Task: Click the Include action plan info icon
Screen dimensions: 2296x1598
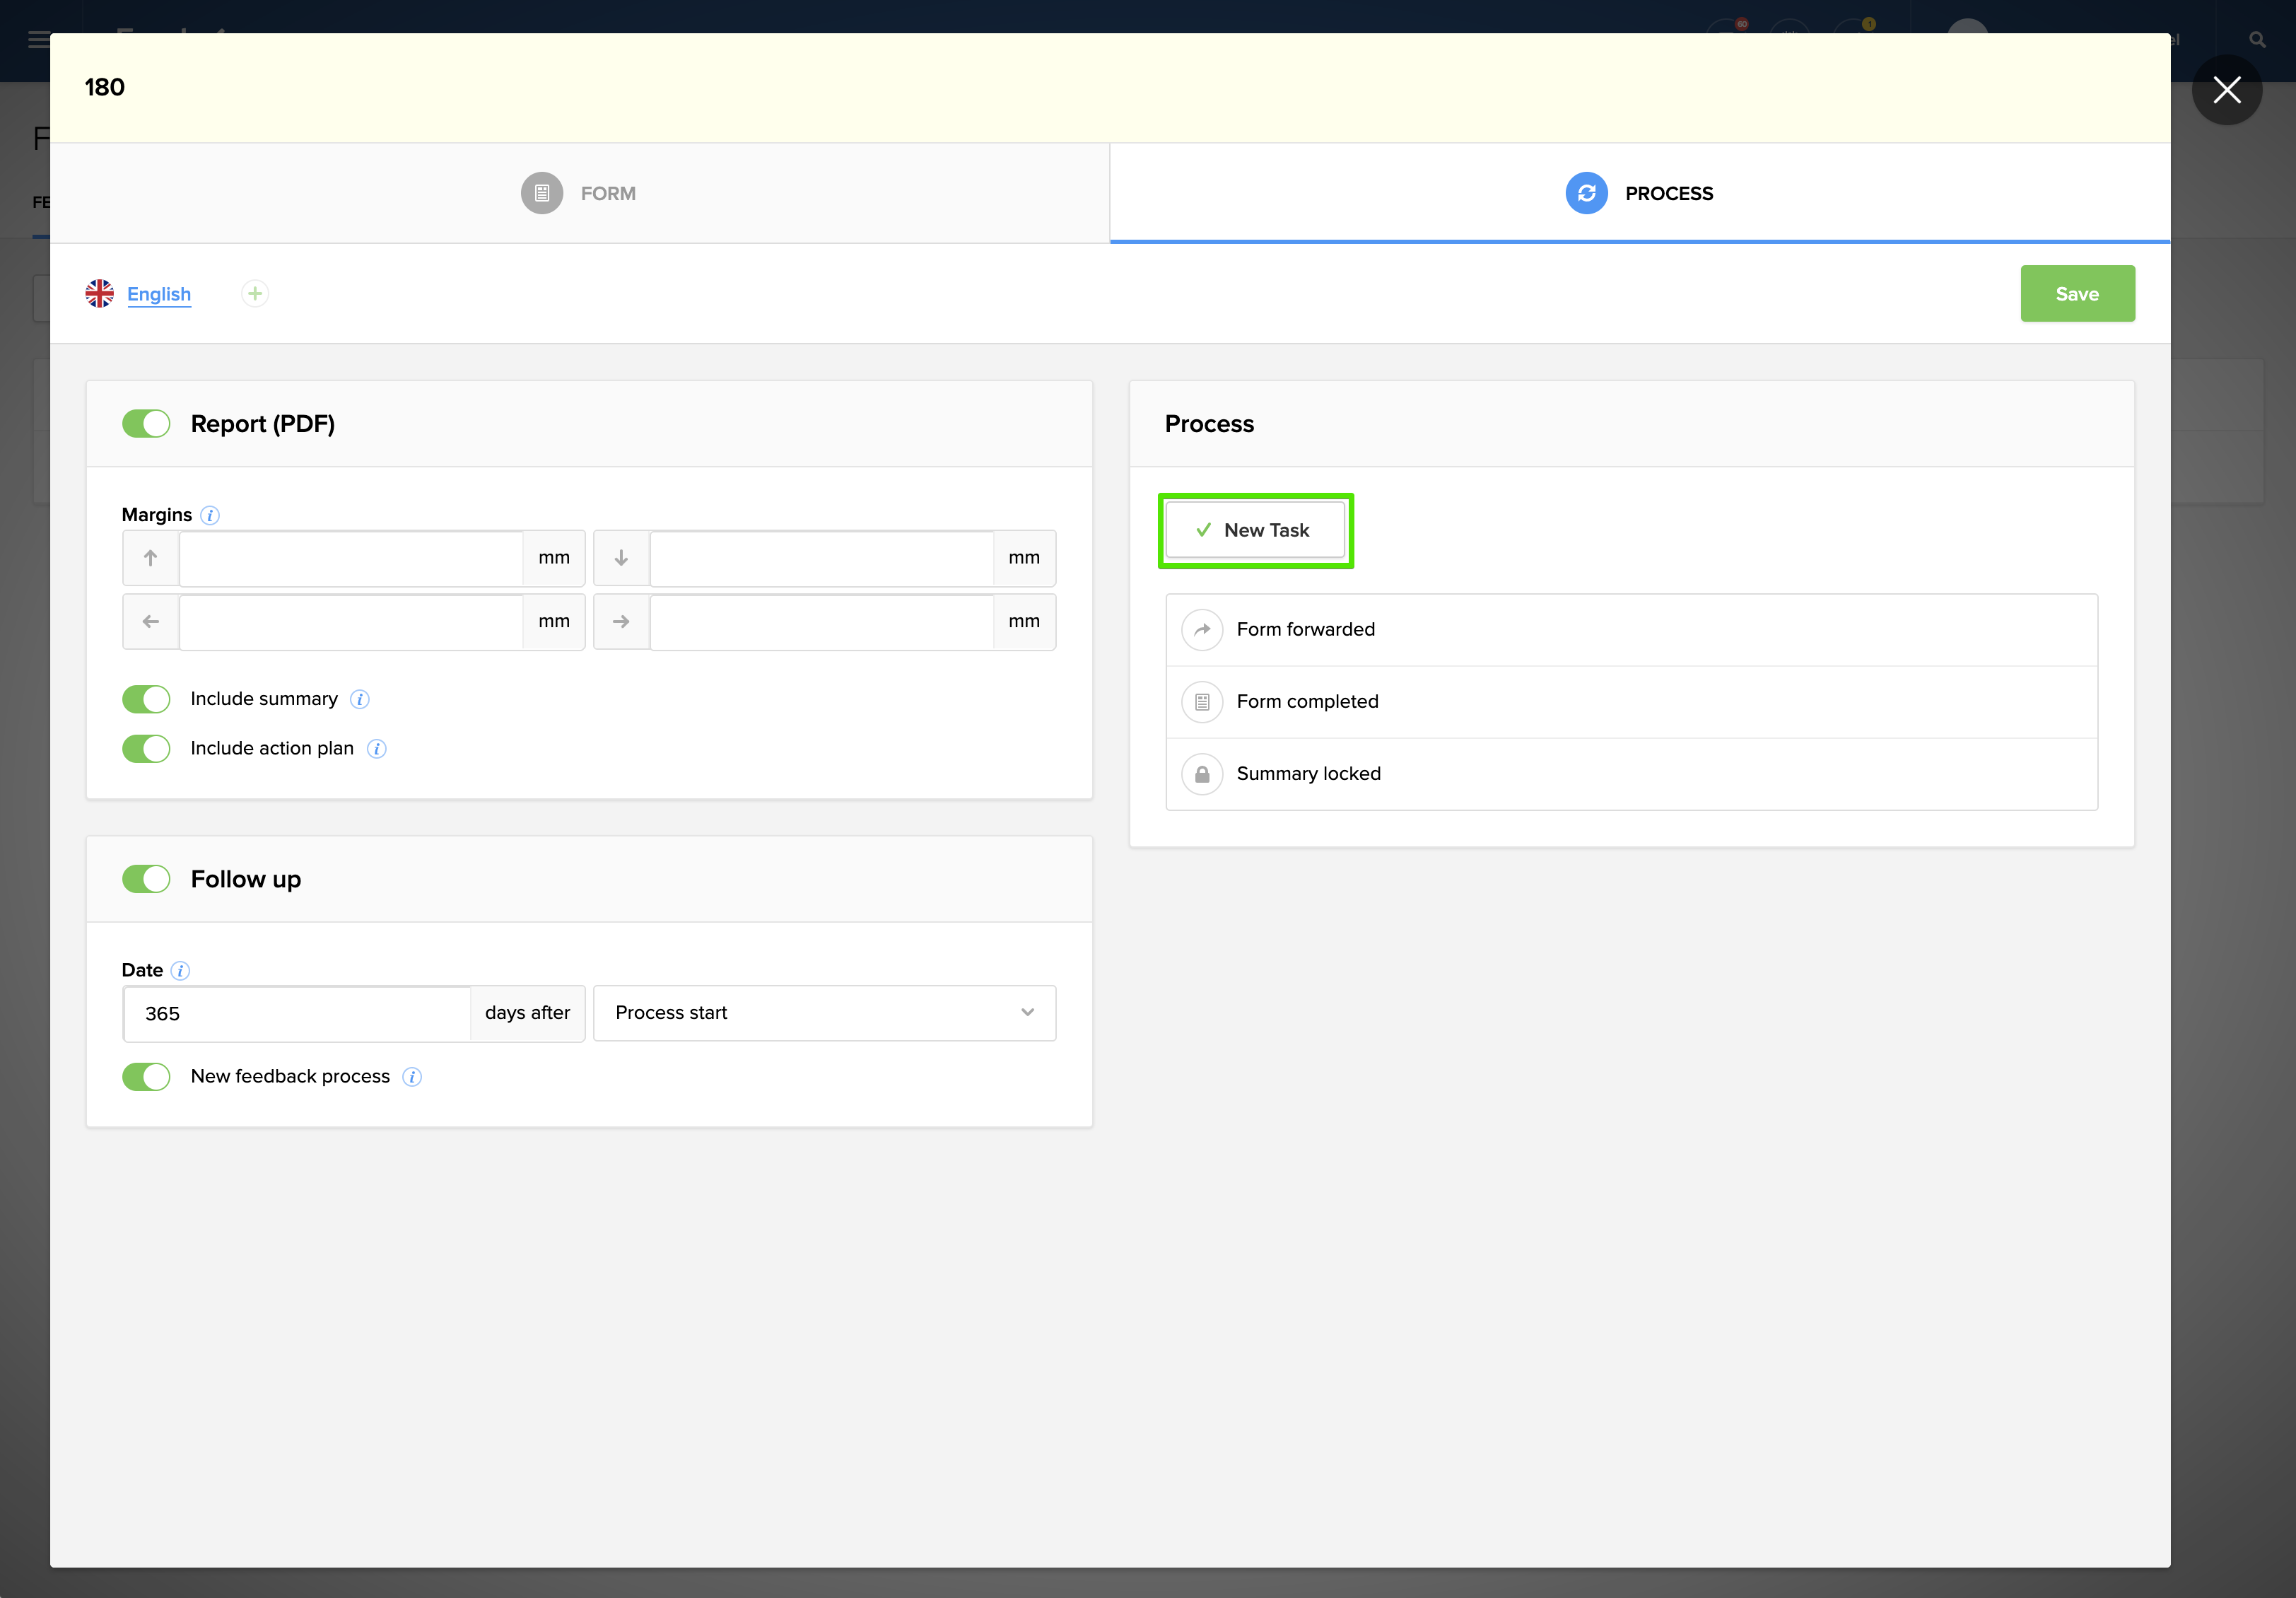Action: (x=377, y=749)
